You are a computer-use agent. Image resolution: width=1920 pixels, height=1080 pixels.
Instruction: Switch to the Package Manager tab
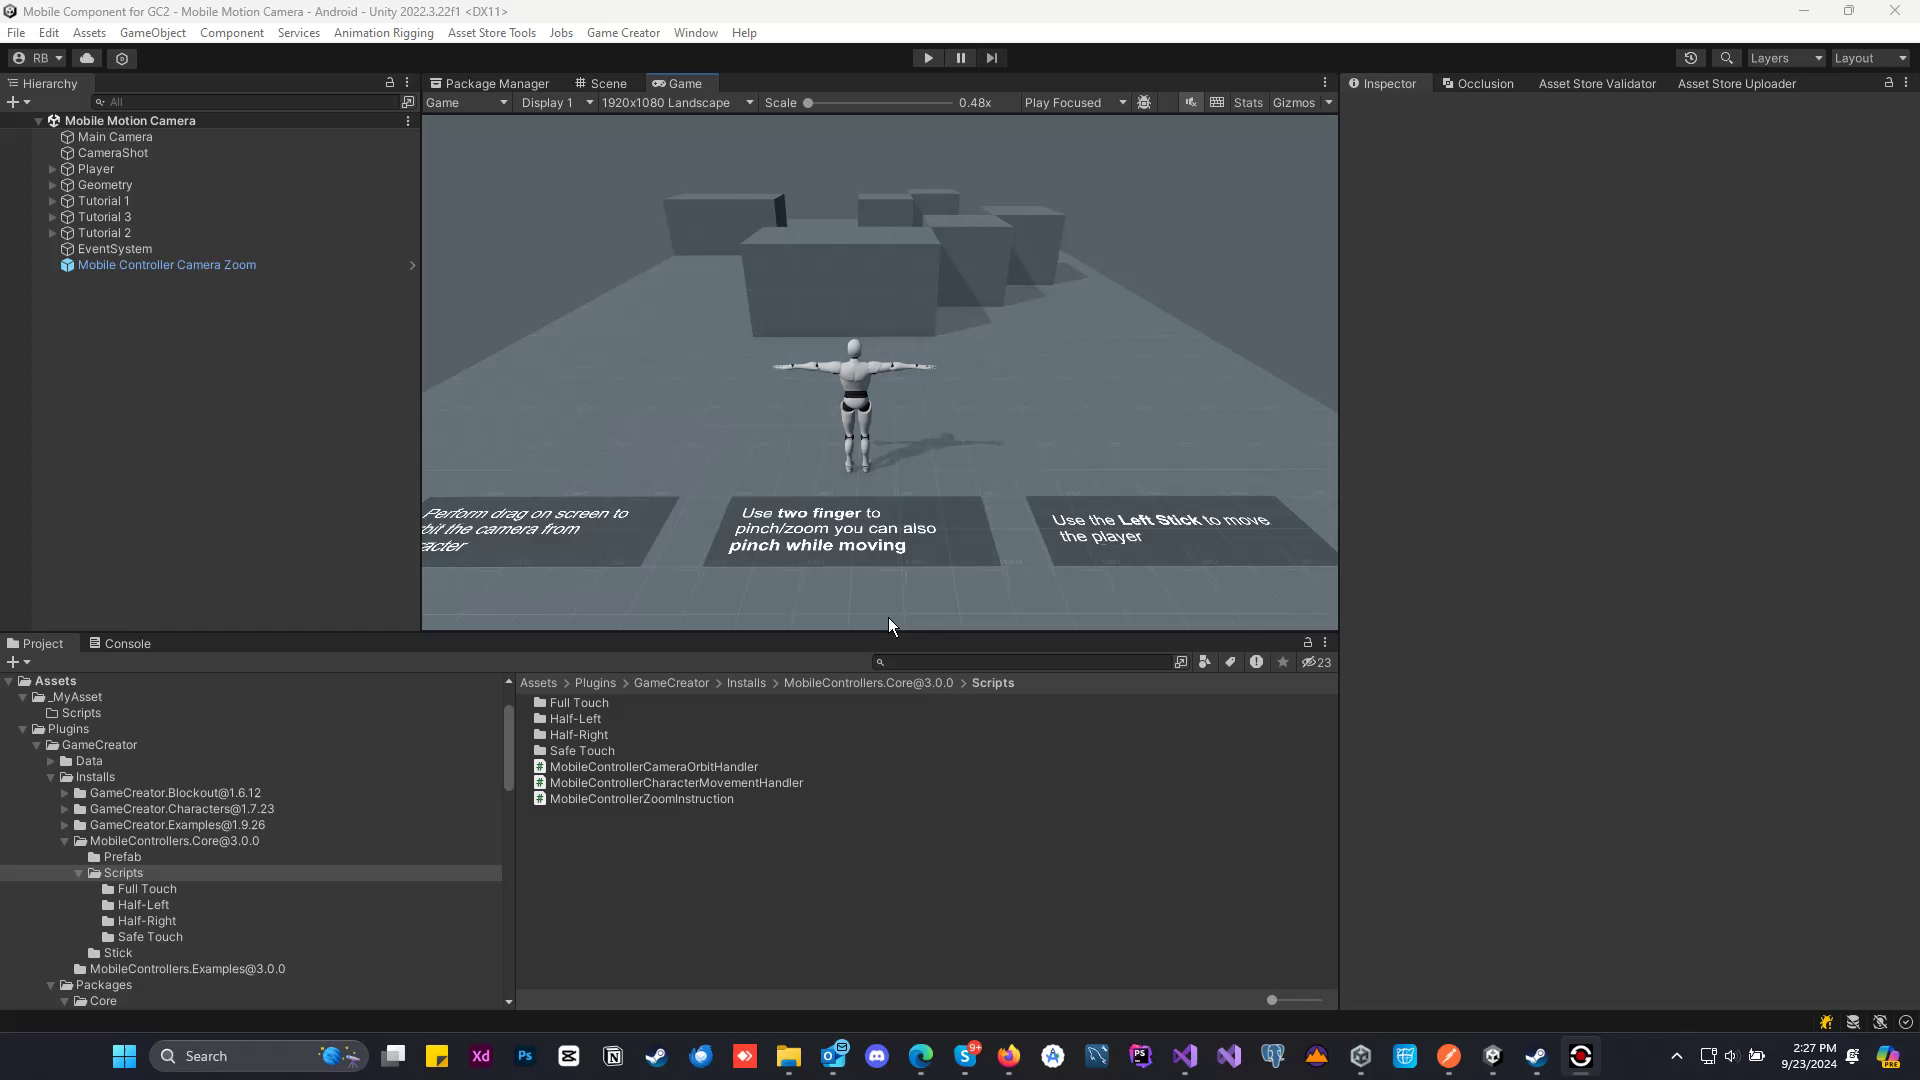pyautogui.click(x=489, y=83)
